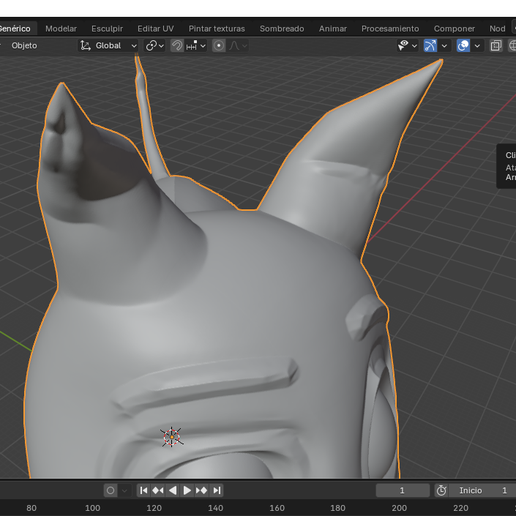Play animation in reverse
Viewport: 516px width, 516px height.
coord(172,490)
